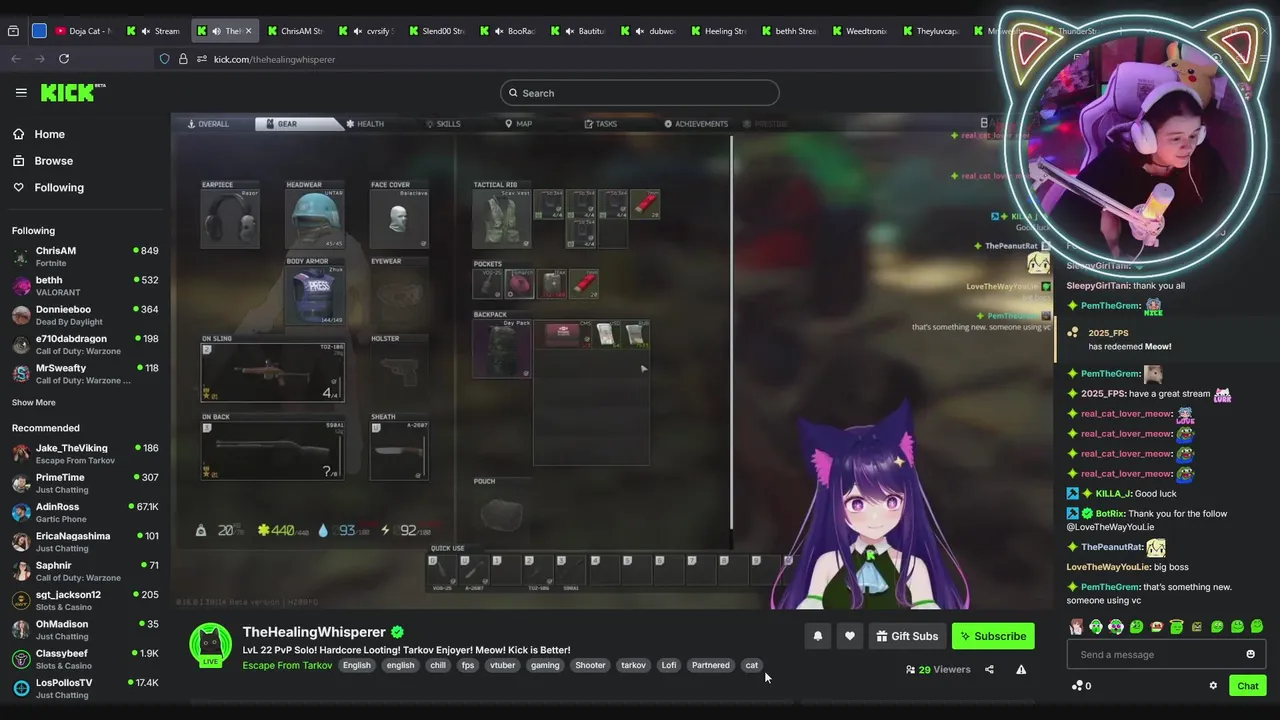Open the emoji picker in message box
The image size is (1280, 720).
click(1250, 654)
